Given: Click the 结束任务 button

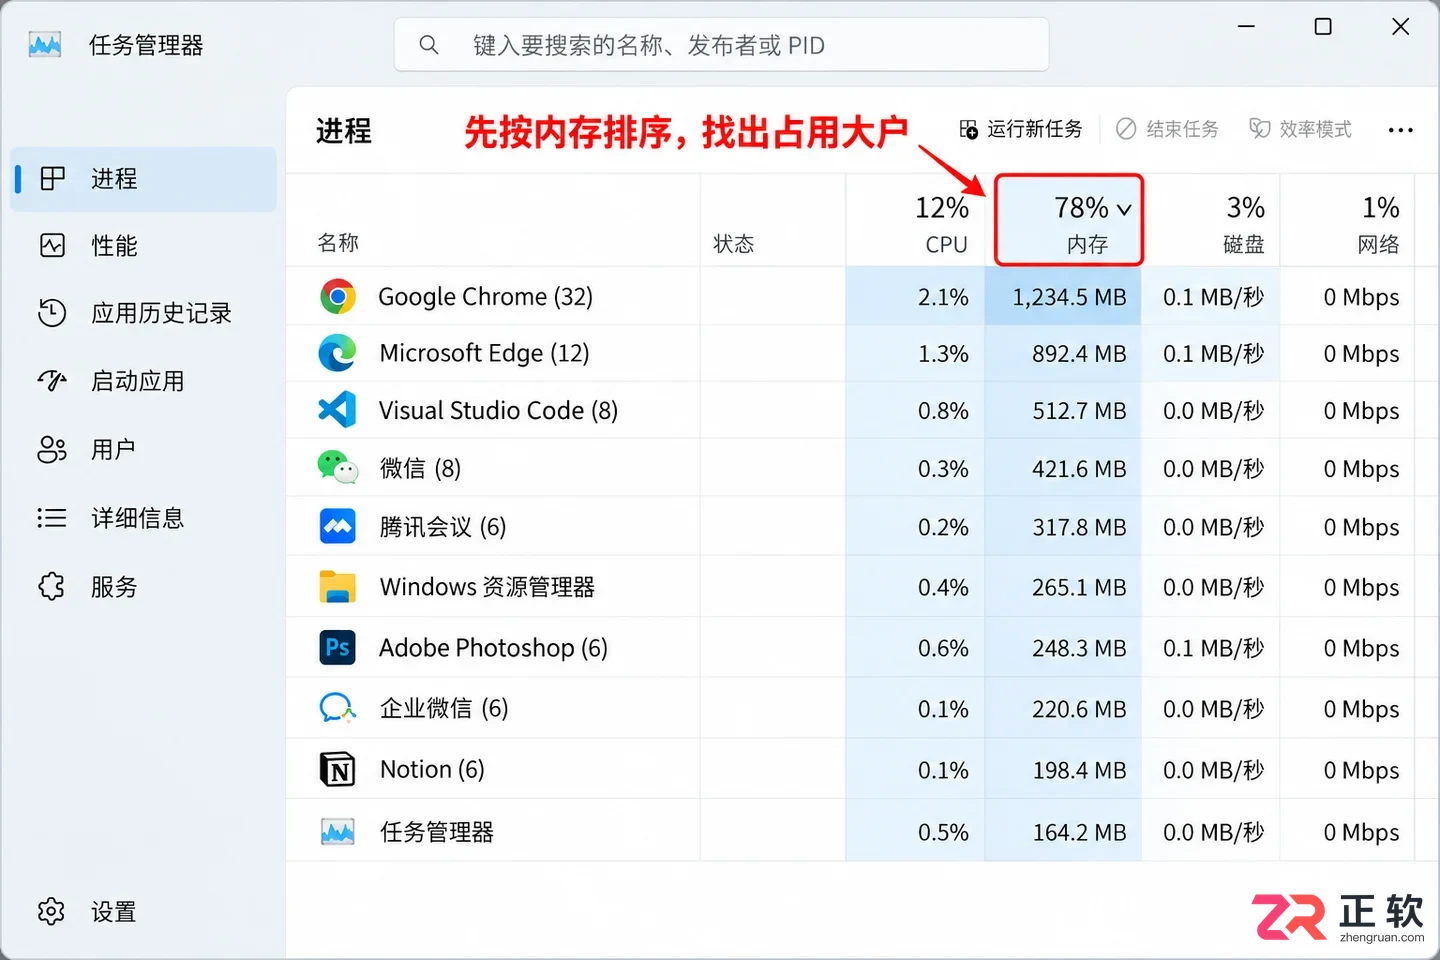Looking at the screenshot, I should pos(1168,129).
